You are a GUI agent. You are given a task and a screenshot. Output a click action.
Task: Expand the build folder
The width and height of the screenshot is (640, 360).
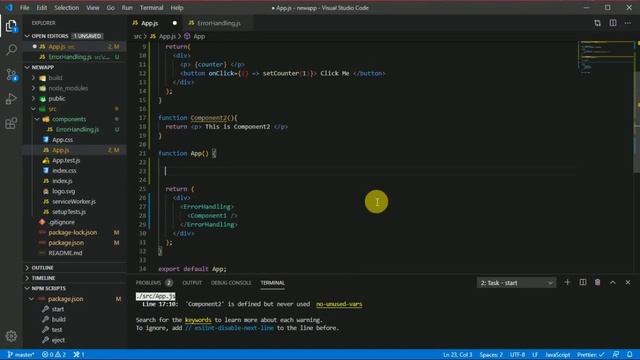[55, 78]
